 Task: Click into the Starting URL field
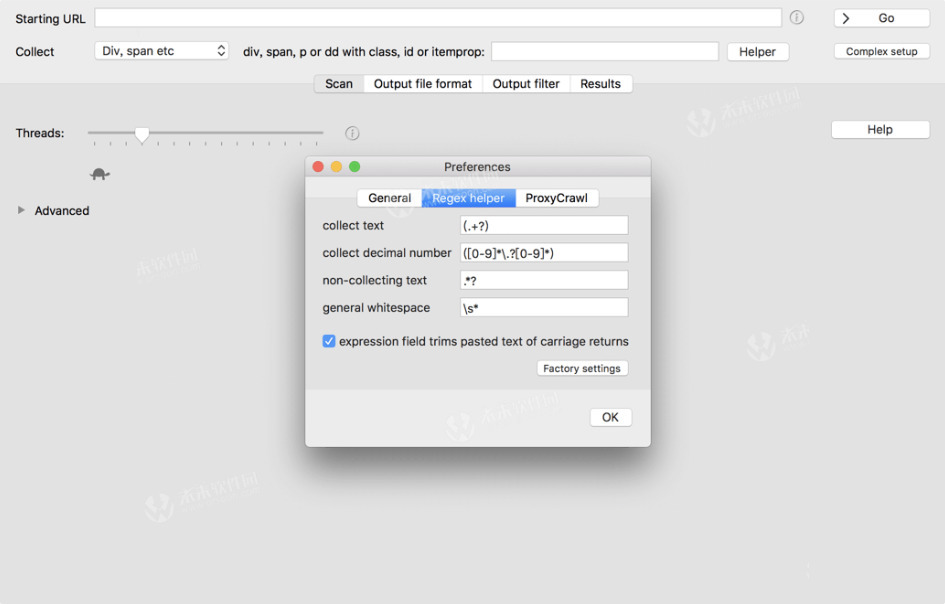[438, 17]
